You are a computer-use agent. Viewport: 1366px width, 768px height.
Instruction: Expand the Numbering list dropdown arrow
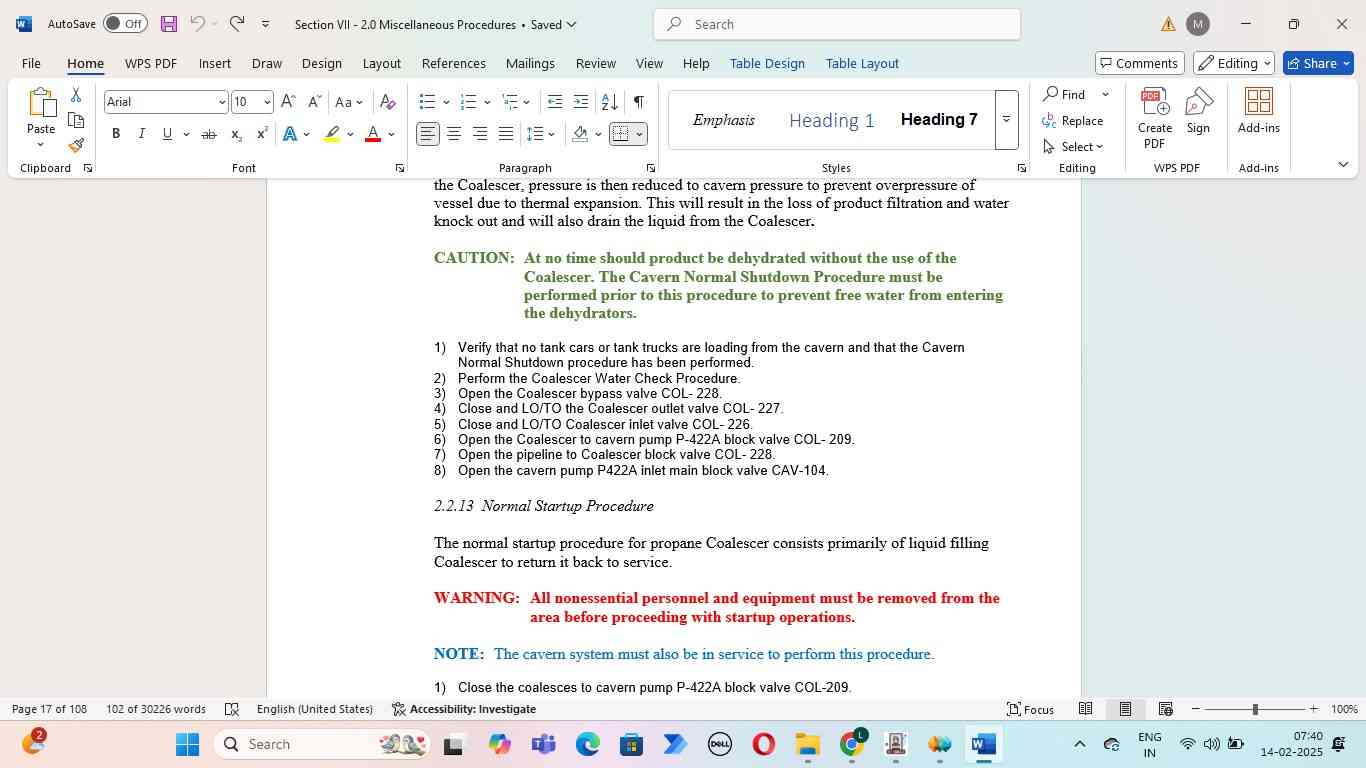point(487,102)
